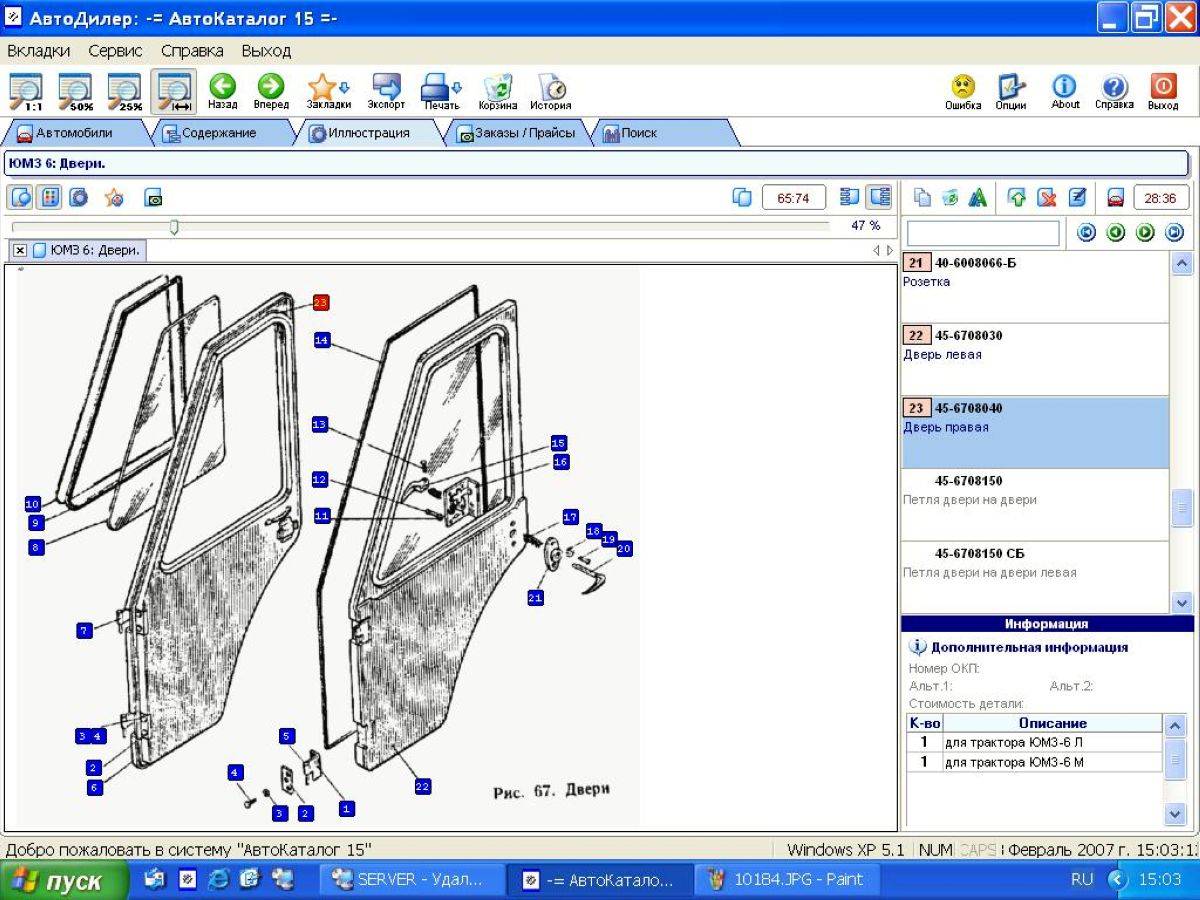This screenshot has width=1200, height=900.
Task: Click the letter A font icon
Action: point(977,198)
